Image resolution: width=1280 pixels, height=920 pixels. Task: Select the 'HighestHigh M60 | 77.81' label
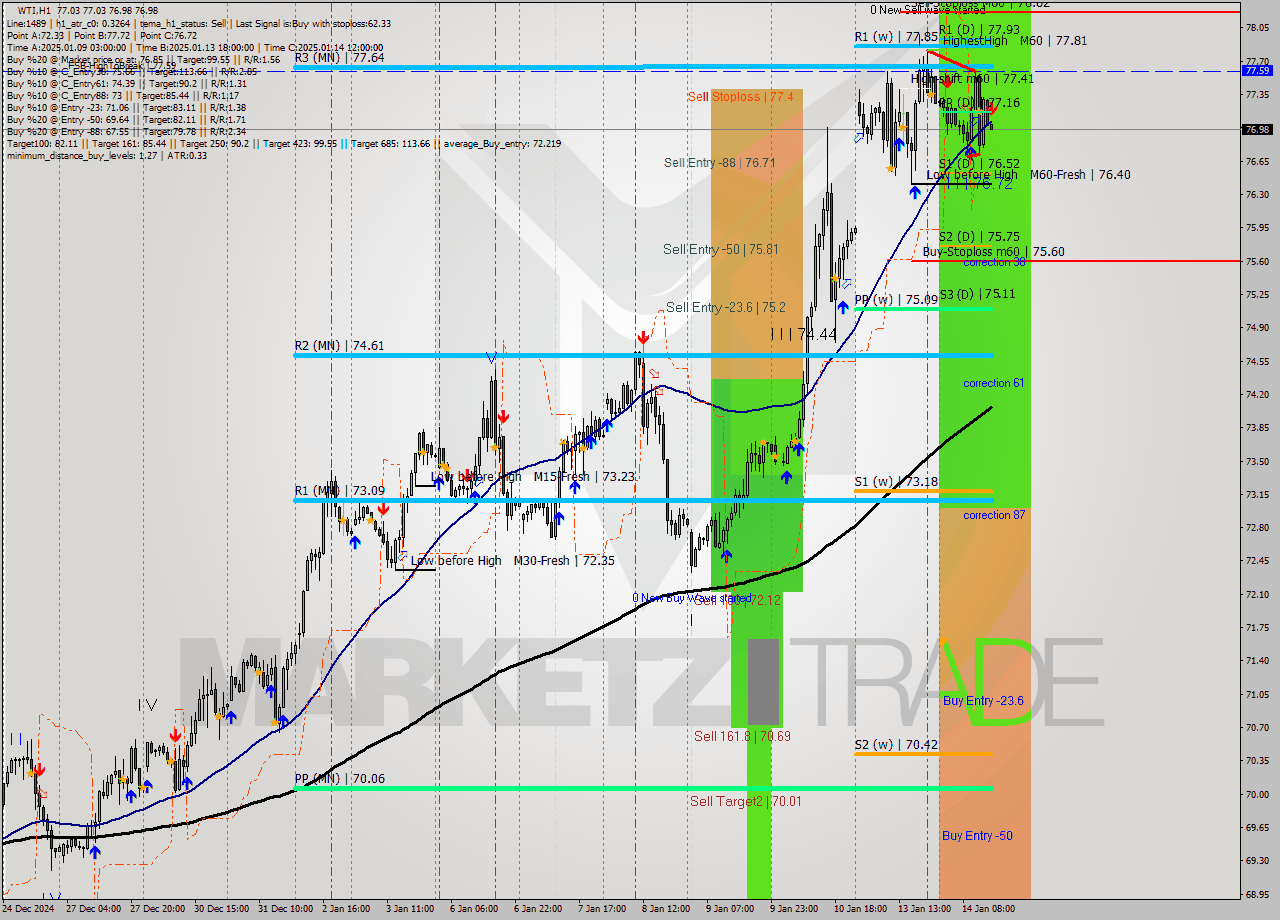coord(1014,41)
